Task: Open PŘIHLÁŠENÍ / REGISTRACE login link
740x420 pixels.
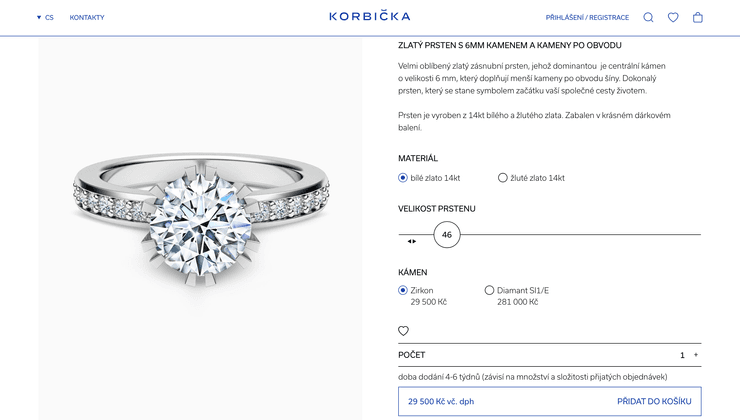Action: (x=587, y=17)
